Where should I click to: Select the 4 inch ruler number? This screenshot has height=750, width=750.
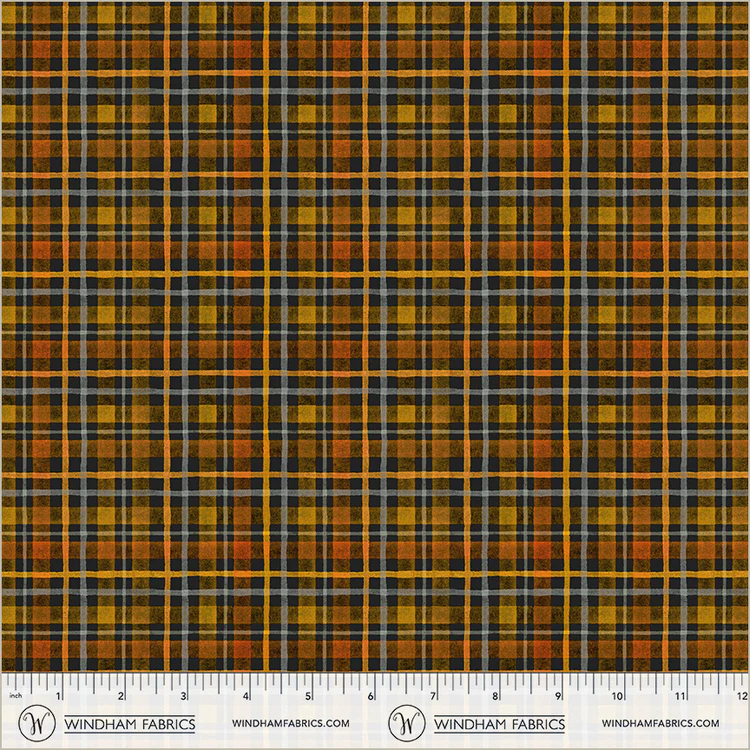(247, 696)
